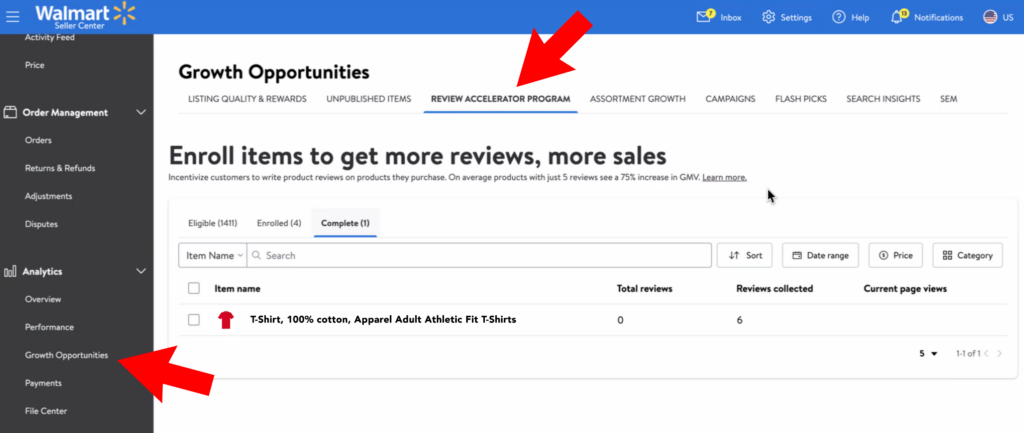Click the Total reviews column header

[x=645, y=288]
